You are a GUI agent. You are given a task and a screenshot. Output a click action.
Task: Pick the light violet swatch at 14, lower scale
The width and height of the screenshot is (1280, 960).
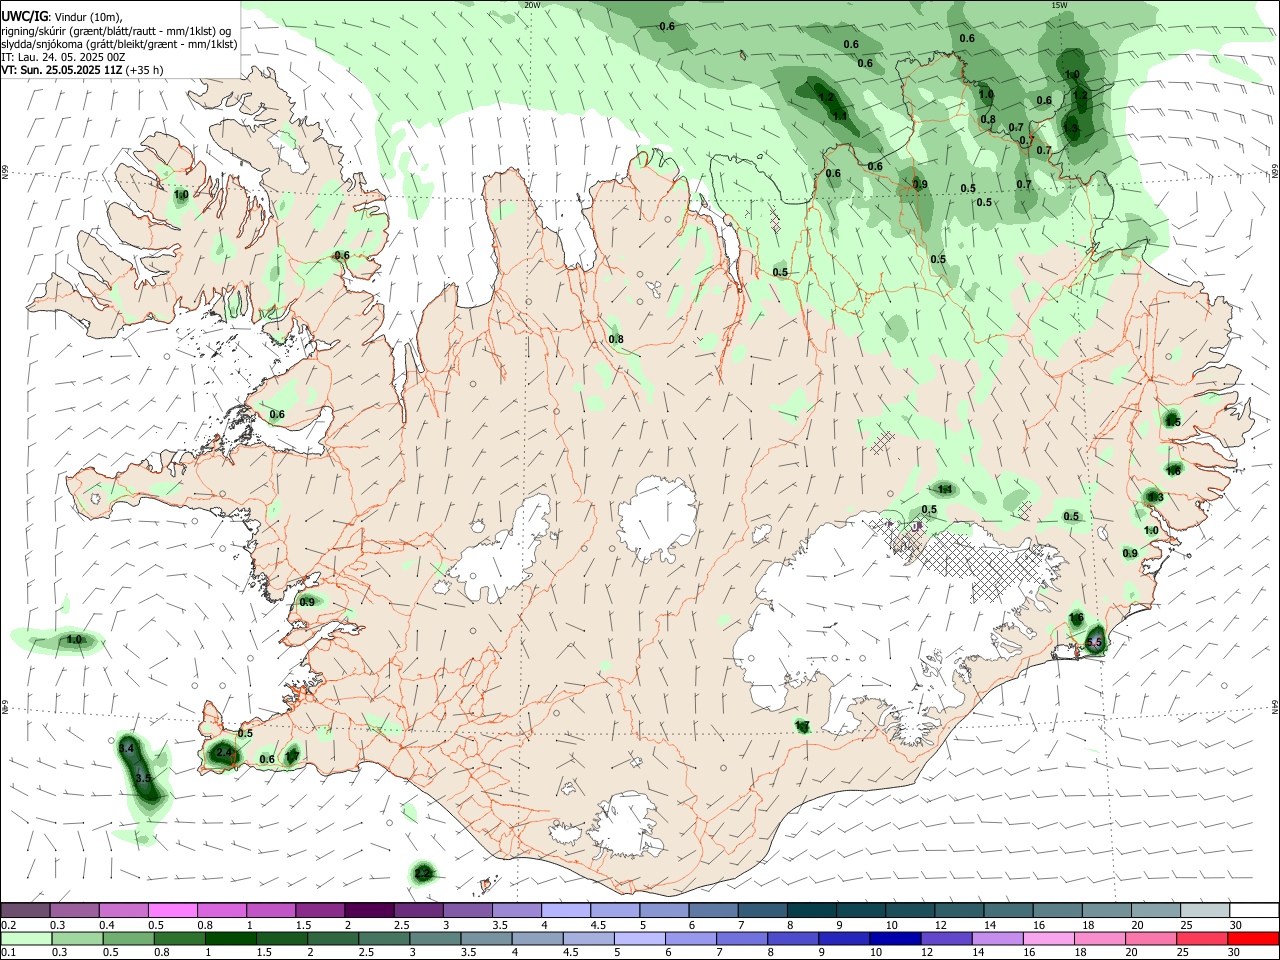996,938
